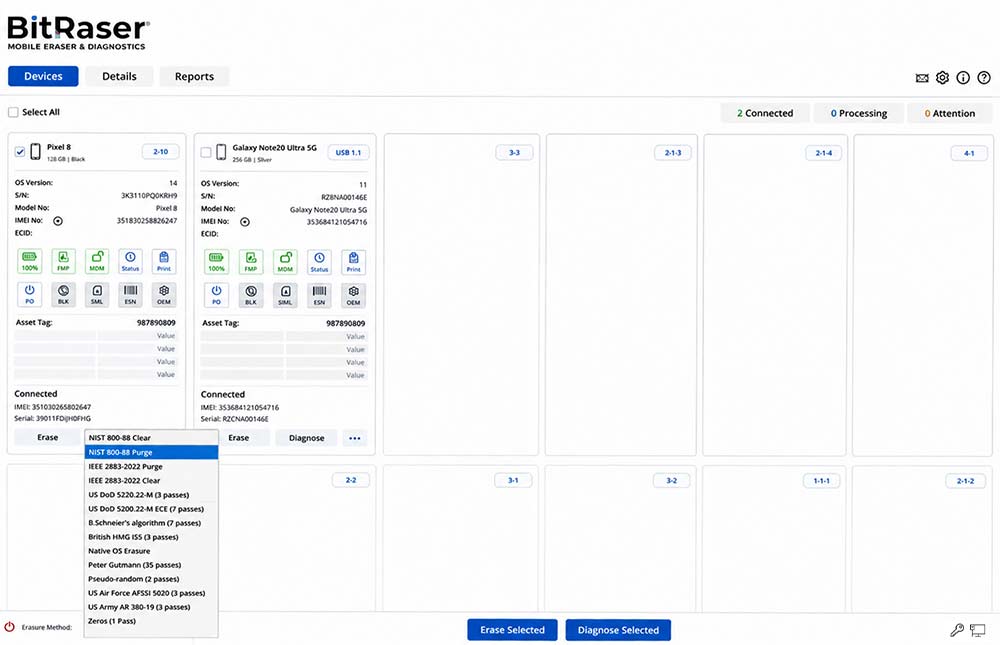
Task: Switch to the Devices tab
Action: [43, 76]
